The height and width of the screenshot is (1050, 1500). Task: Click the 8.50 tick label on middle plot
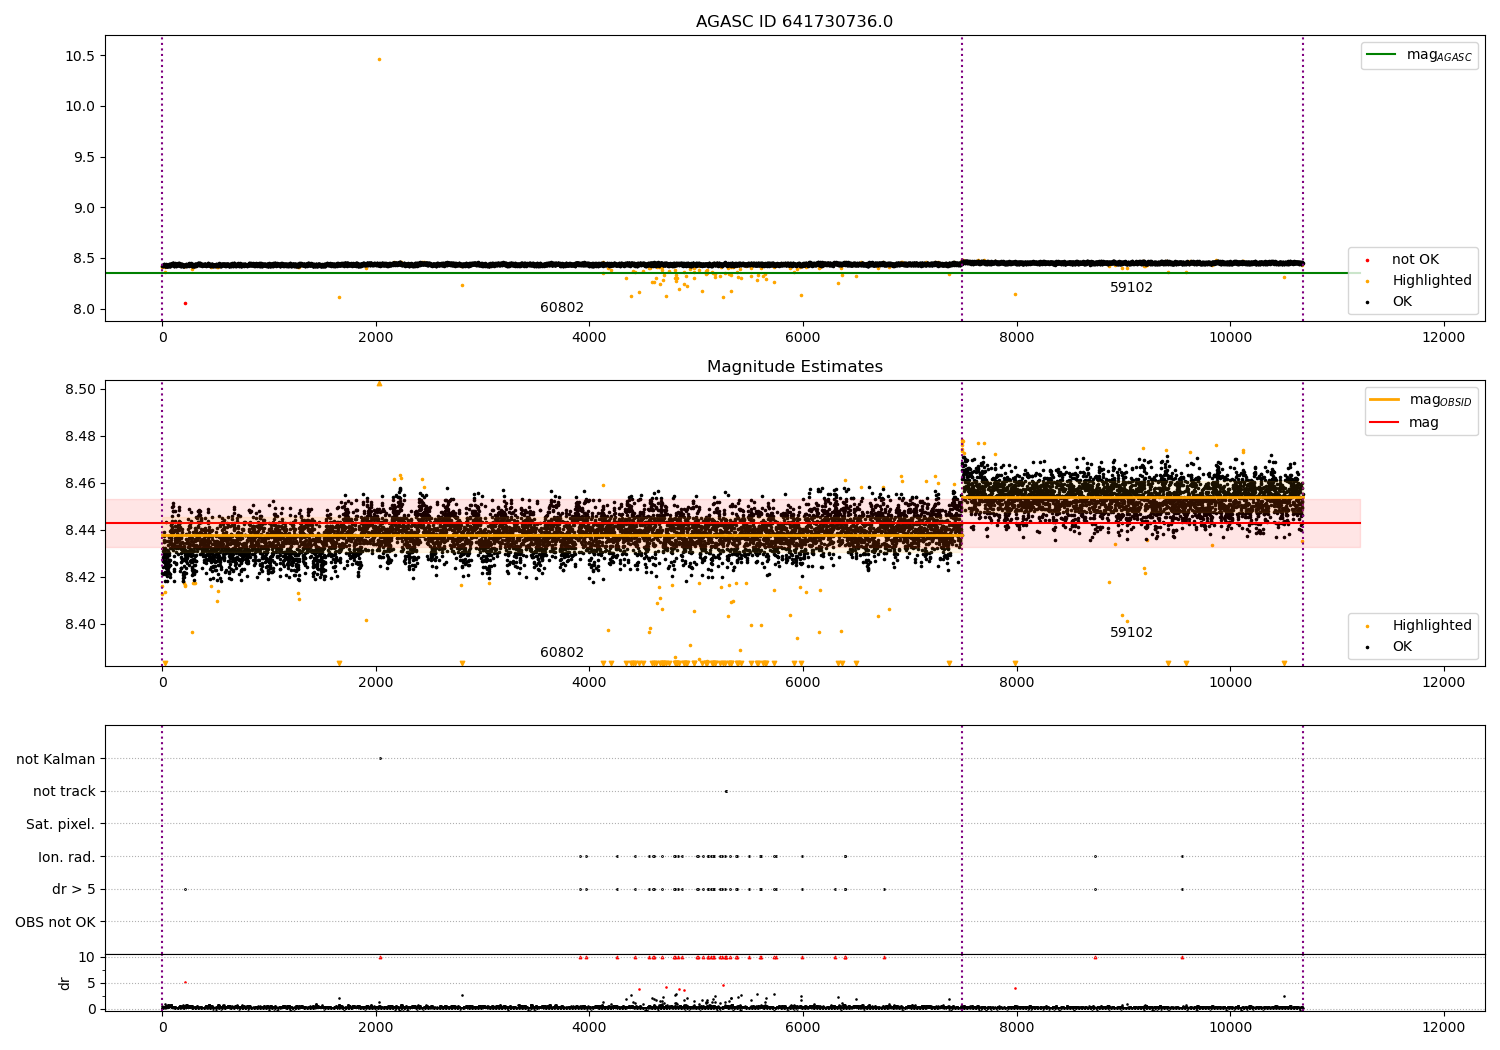pyautogui.click(x=80, y=389)
